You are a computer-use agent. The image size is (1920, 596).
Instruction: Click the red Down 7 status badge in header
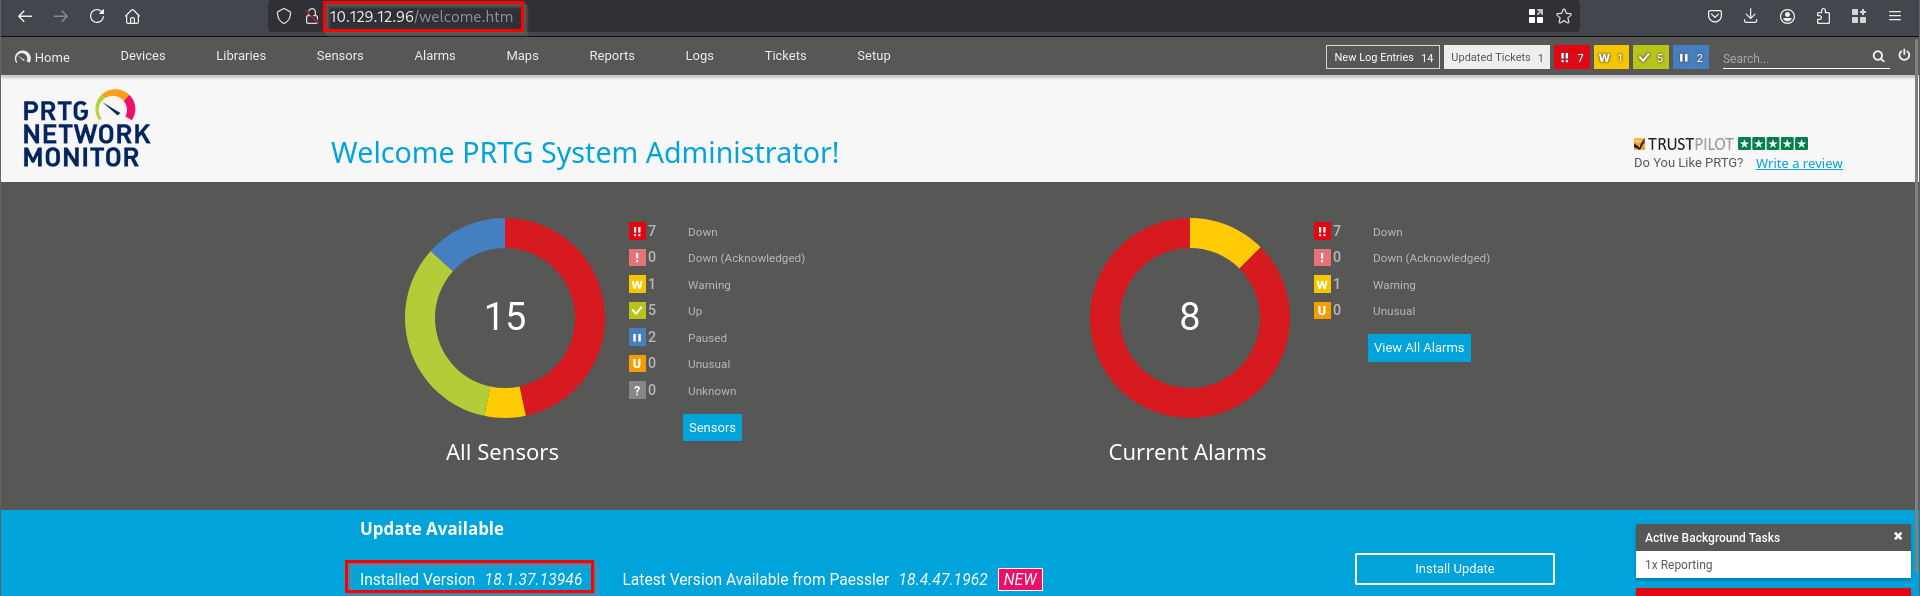point(1571,58)
